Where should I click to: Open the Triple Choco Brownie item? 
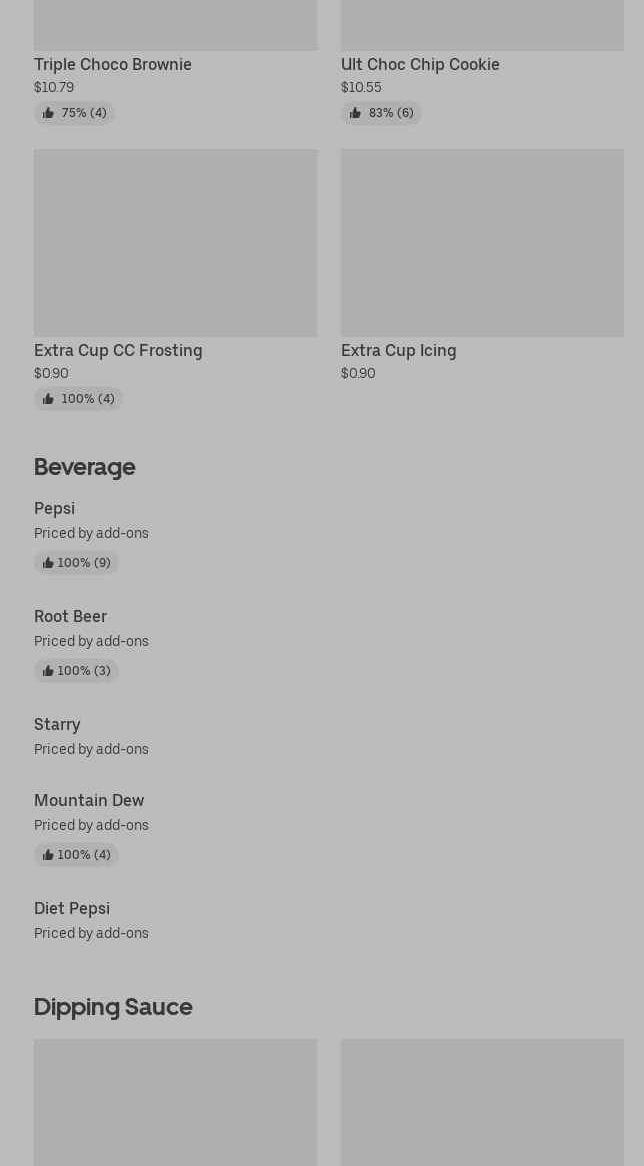coord(113,64)
